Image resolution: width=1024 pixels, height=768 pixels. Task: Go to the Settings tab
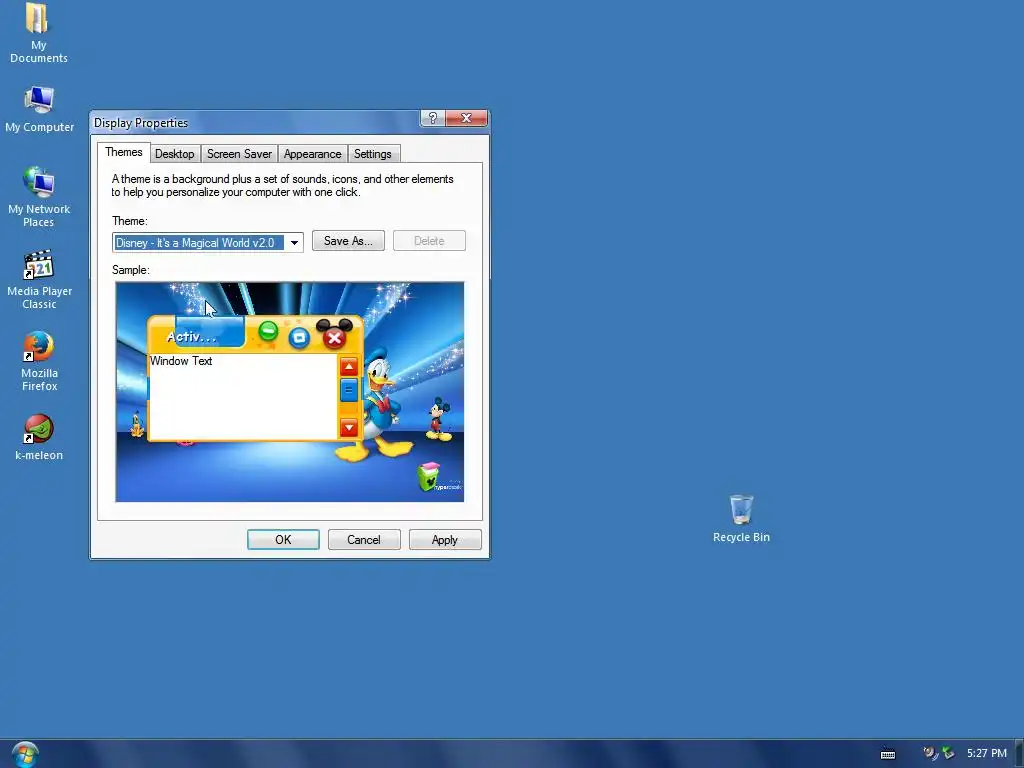(x=372, y=154)
